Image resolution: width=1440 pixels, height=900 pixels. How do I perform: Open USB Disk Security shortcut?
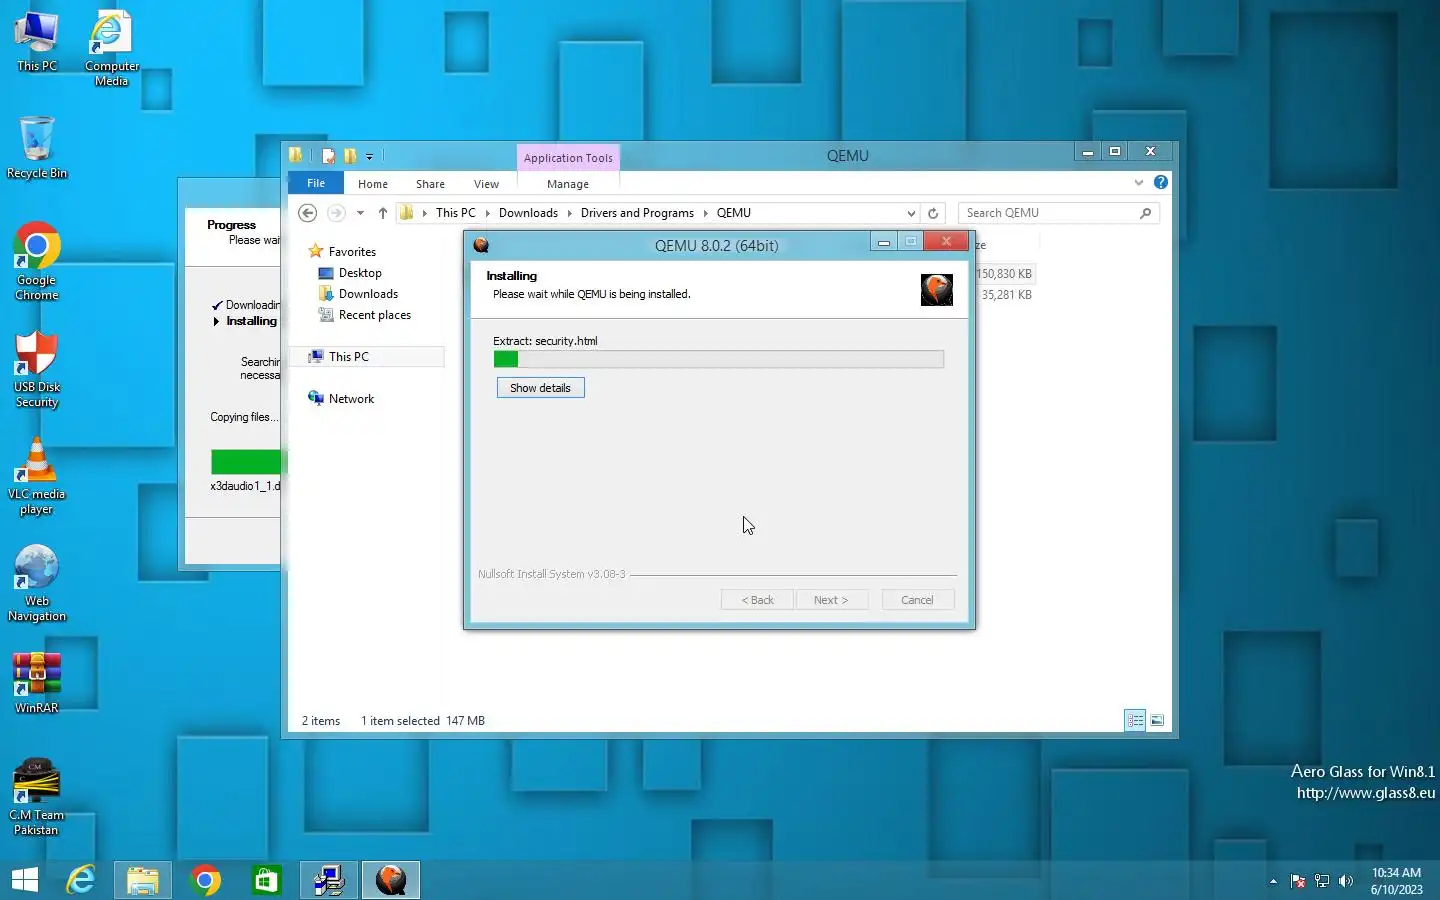click(37, 369)
